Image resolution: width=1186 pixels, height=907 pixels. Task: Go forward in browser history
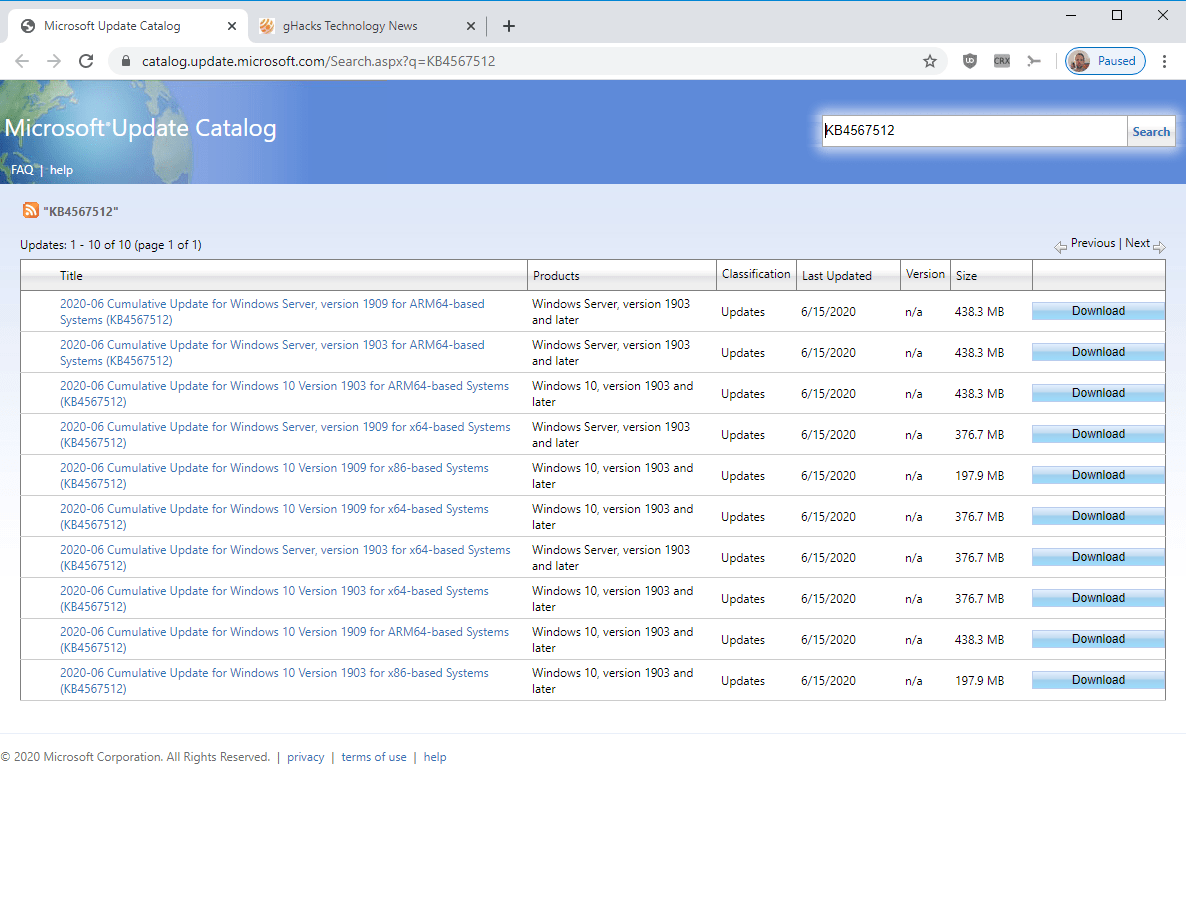(x=54, y=61)
